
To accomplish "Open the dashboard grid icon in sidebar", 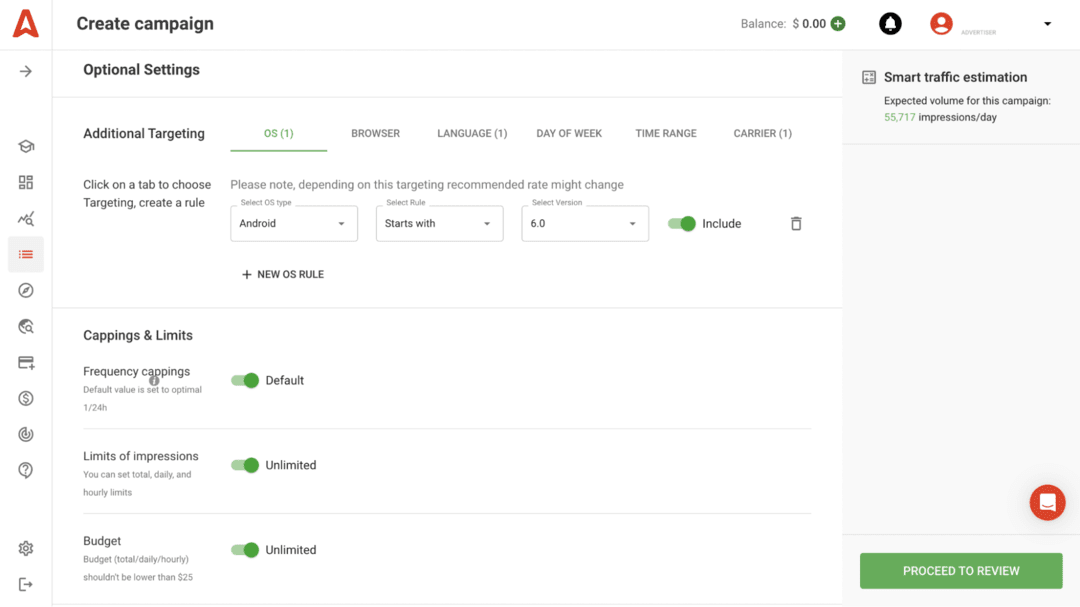I will pos(26,182).
